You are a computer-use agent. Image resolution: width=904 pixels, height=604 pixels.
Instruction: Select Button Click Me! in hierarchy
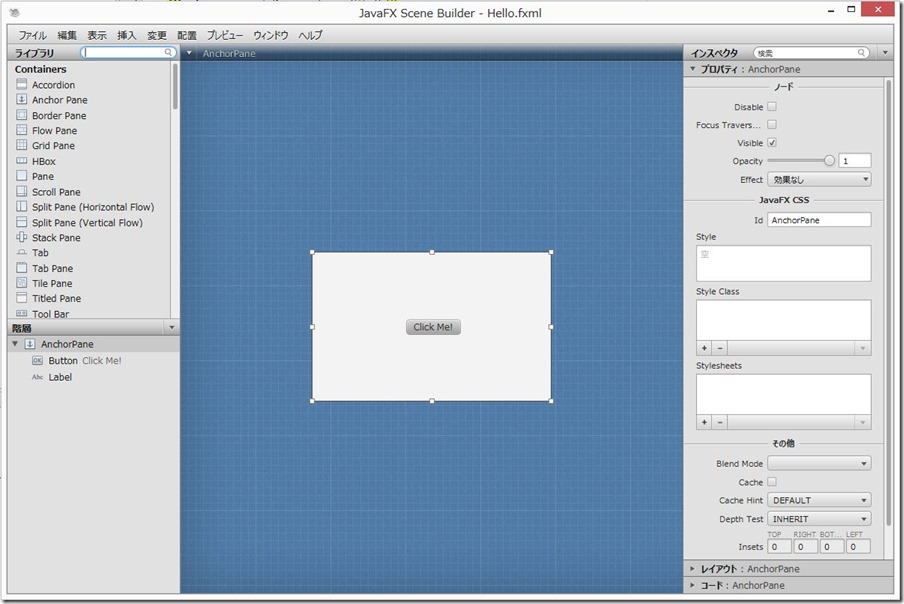tap(93, 361)
